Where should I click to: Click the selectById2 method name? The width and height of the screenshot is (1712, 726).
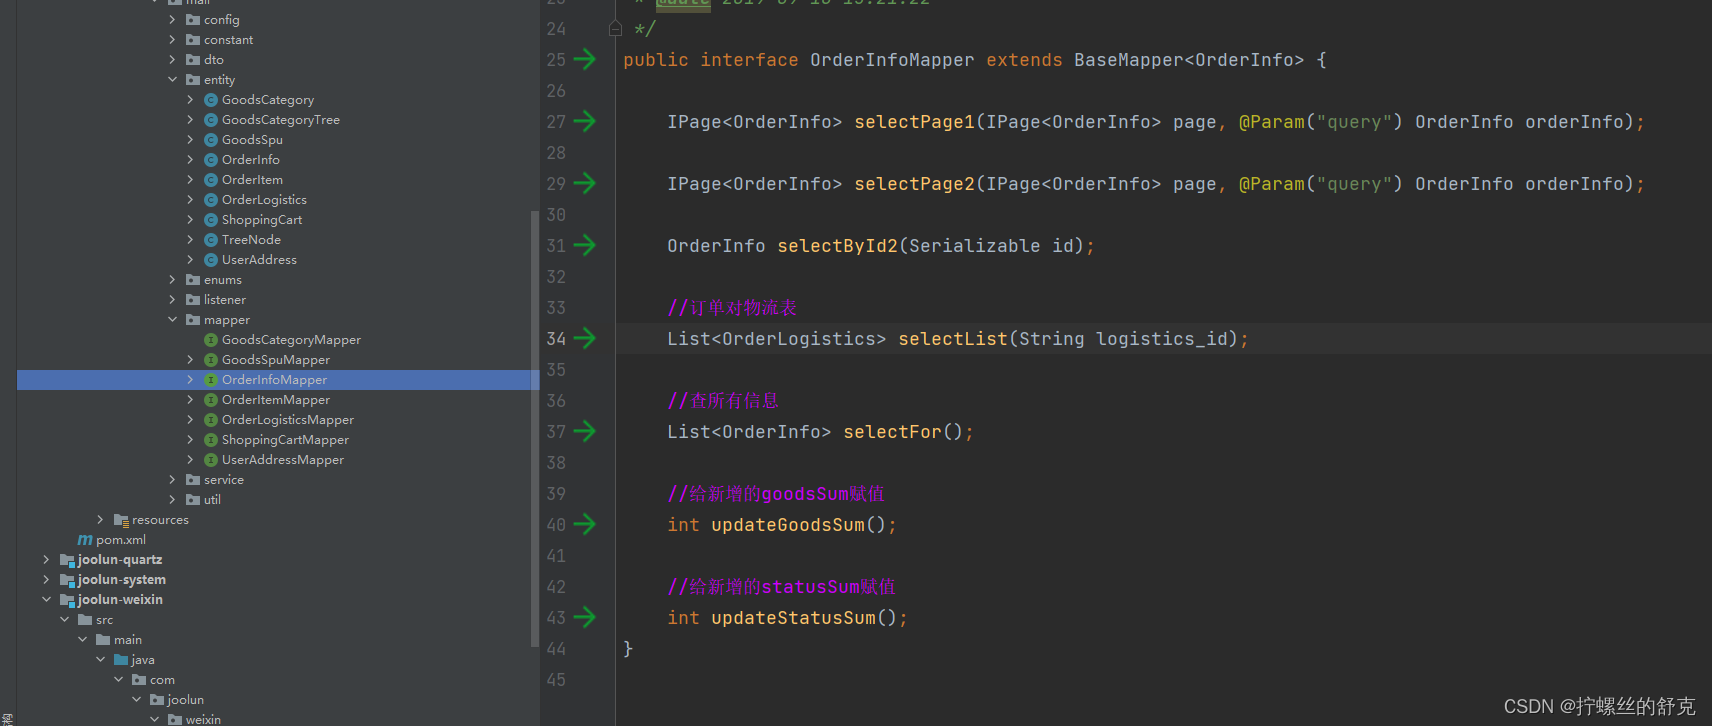[837, 246]
